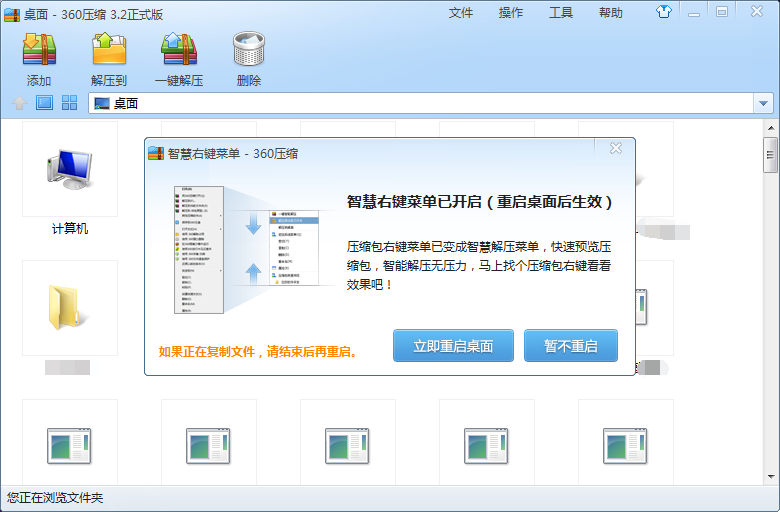Open the skin (shirt) icon in title bar
Image resolution: width=780 pixels, height=512 pixels.
pos(664,11)
